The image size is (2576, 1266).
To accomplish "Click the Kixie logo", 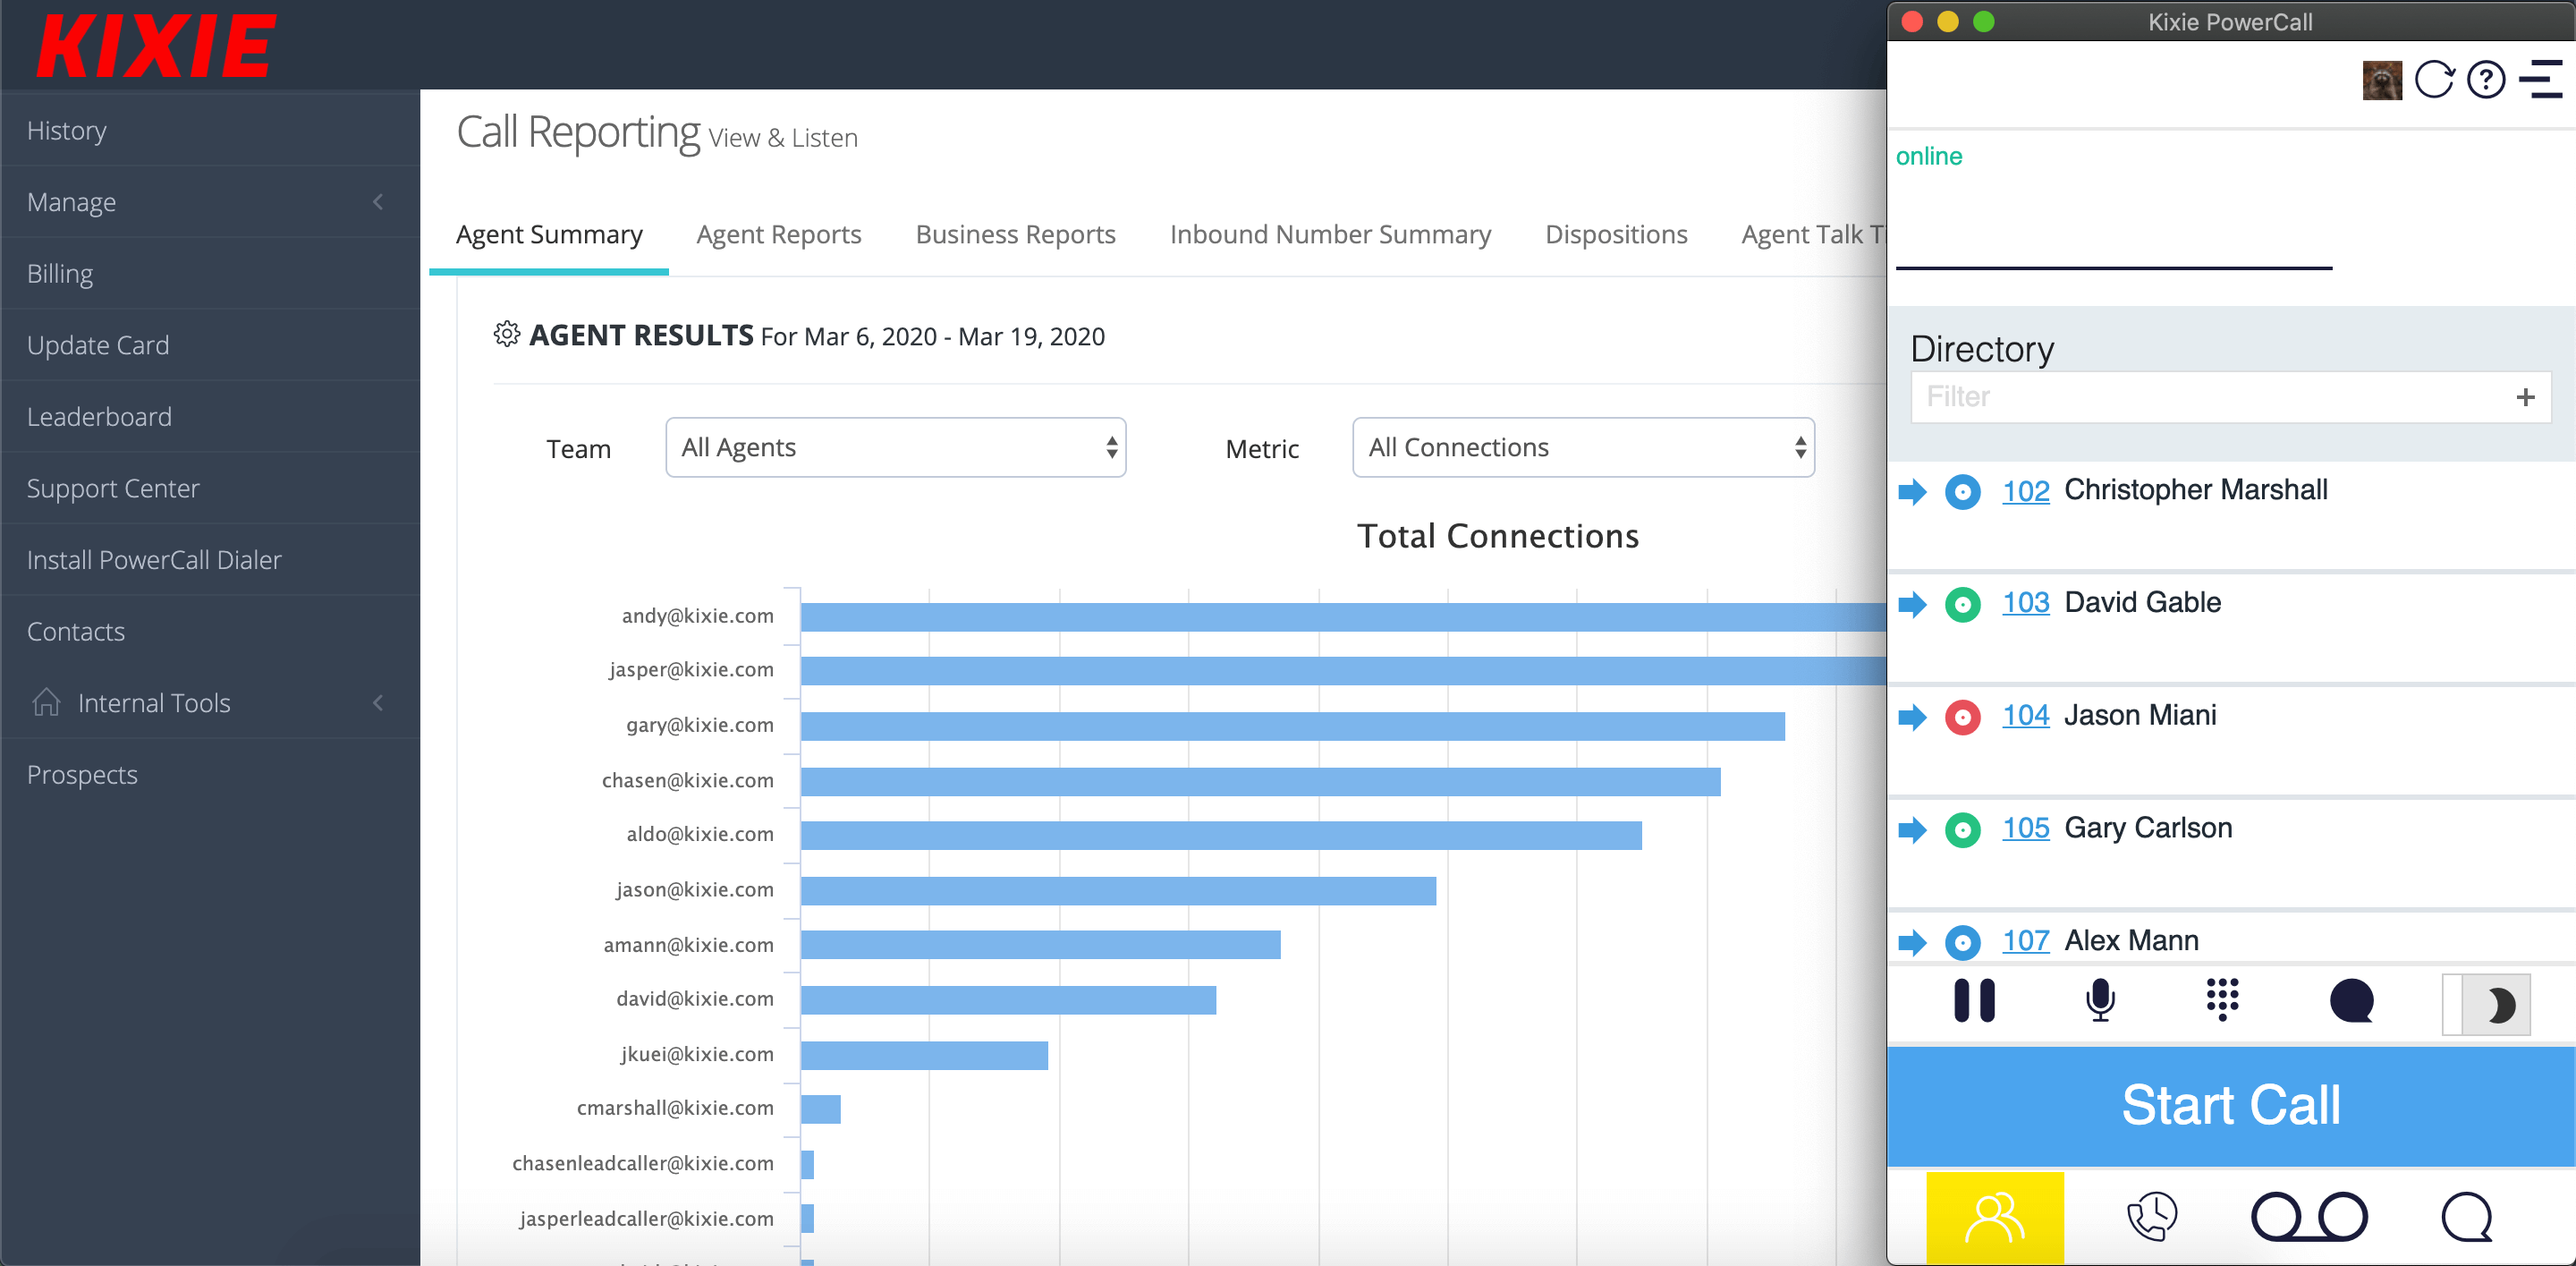I will click(x=155, y=46).
